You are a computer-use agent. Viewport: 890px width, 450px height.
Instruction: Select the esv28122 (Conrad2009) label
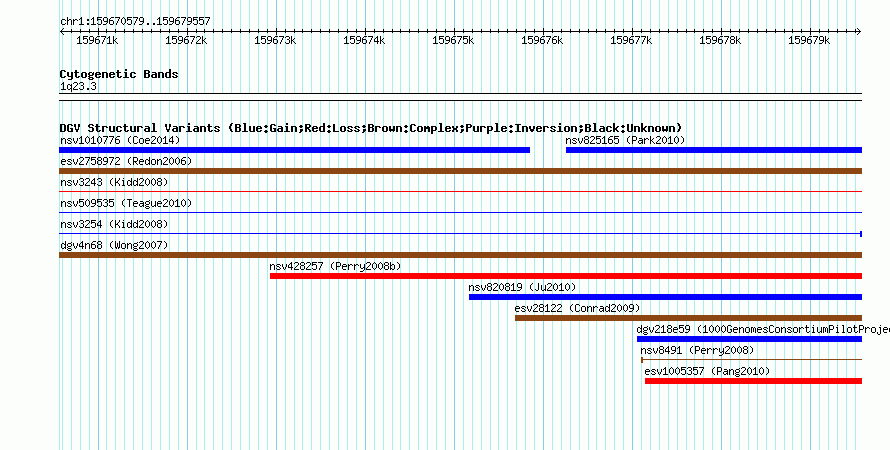pyautogui.click(x=577, y=308)
